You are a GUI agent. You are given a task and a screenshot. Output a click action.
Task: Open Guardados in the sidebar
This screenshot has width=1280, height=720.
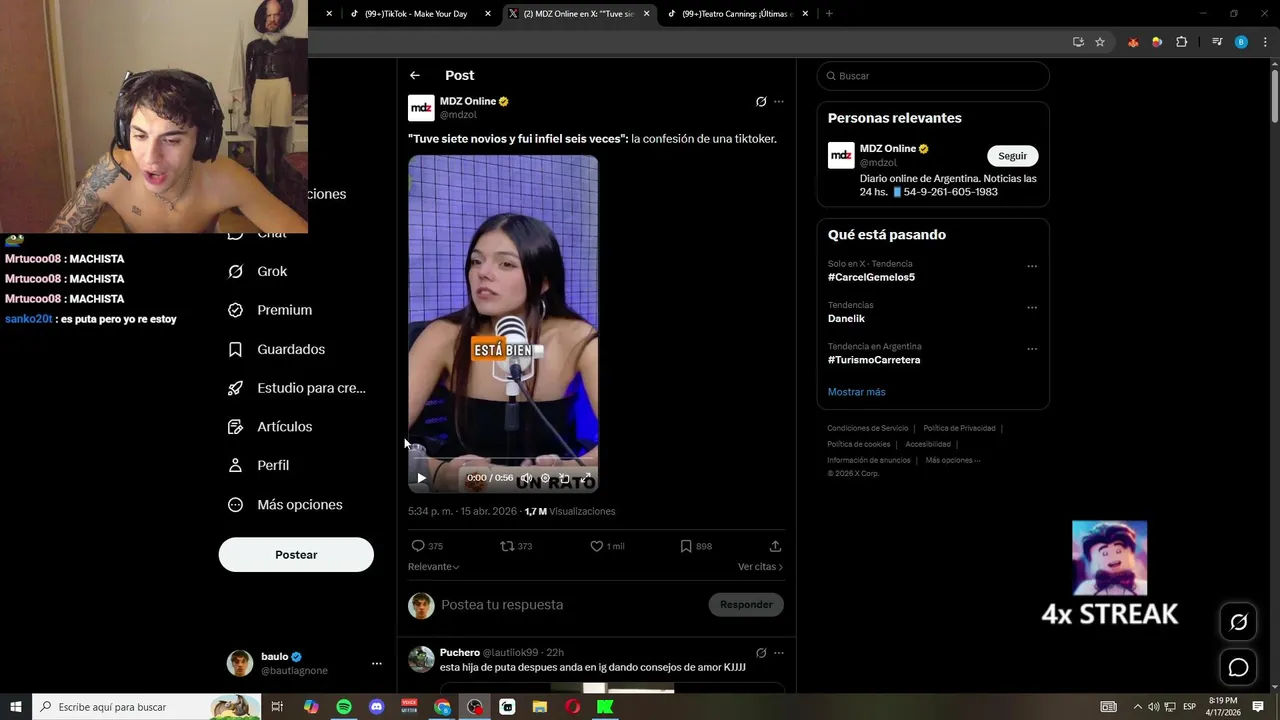(277, 349)
